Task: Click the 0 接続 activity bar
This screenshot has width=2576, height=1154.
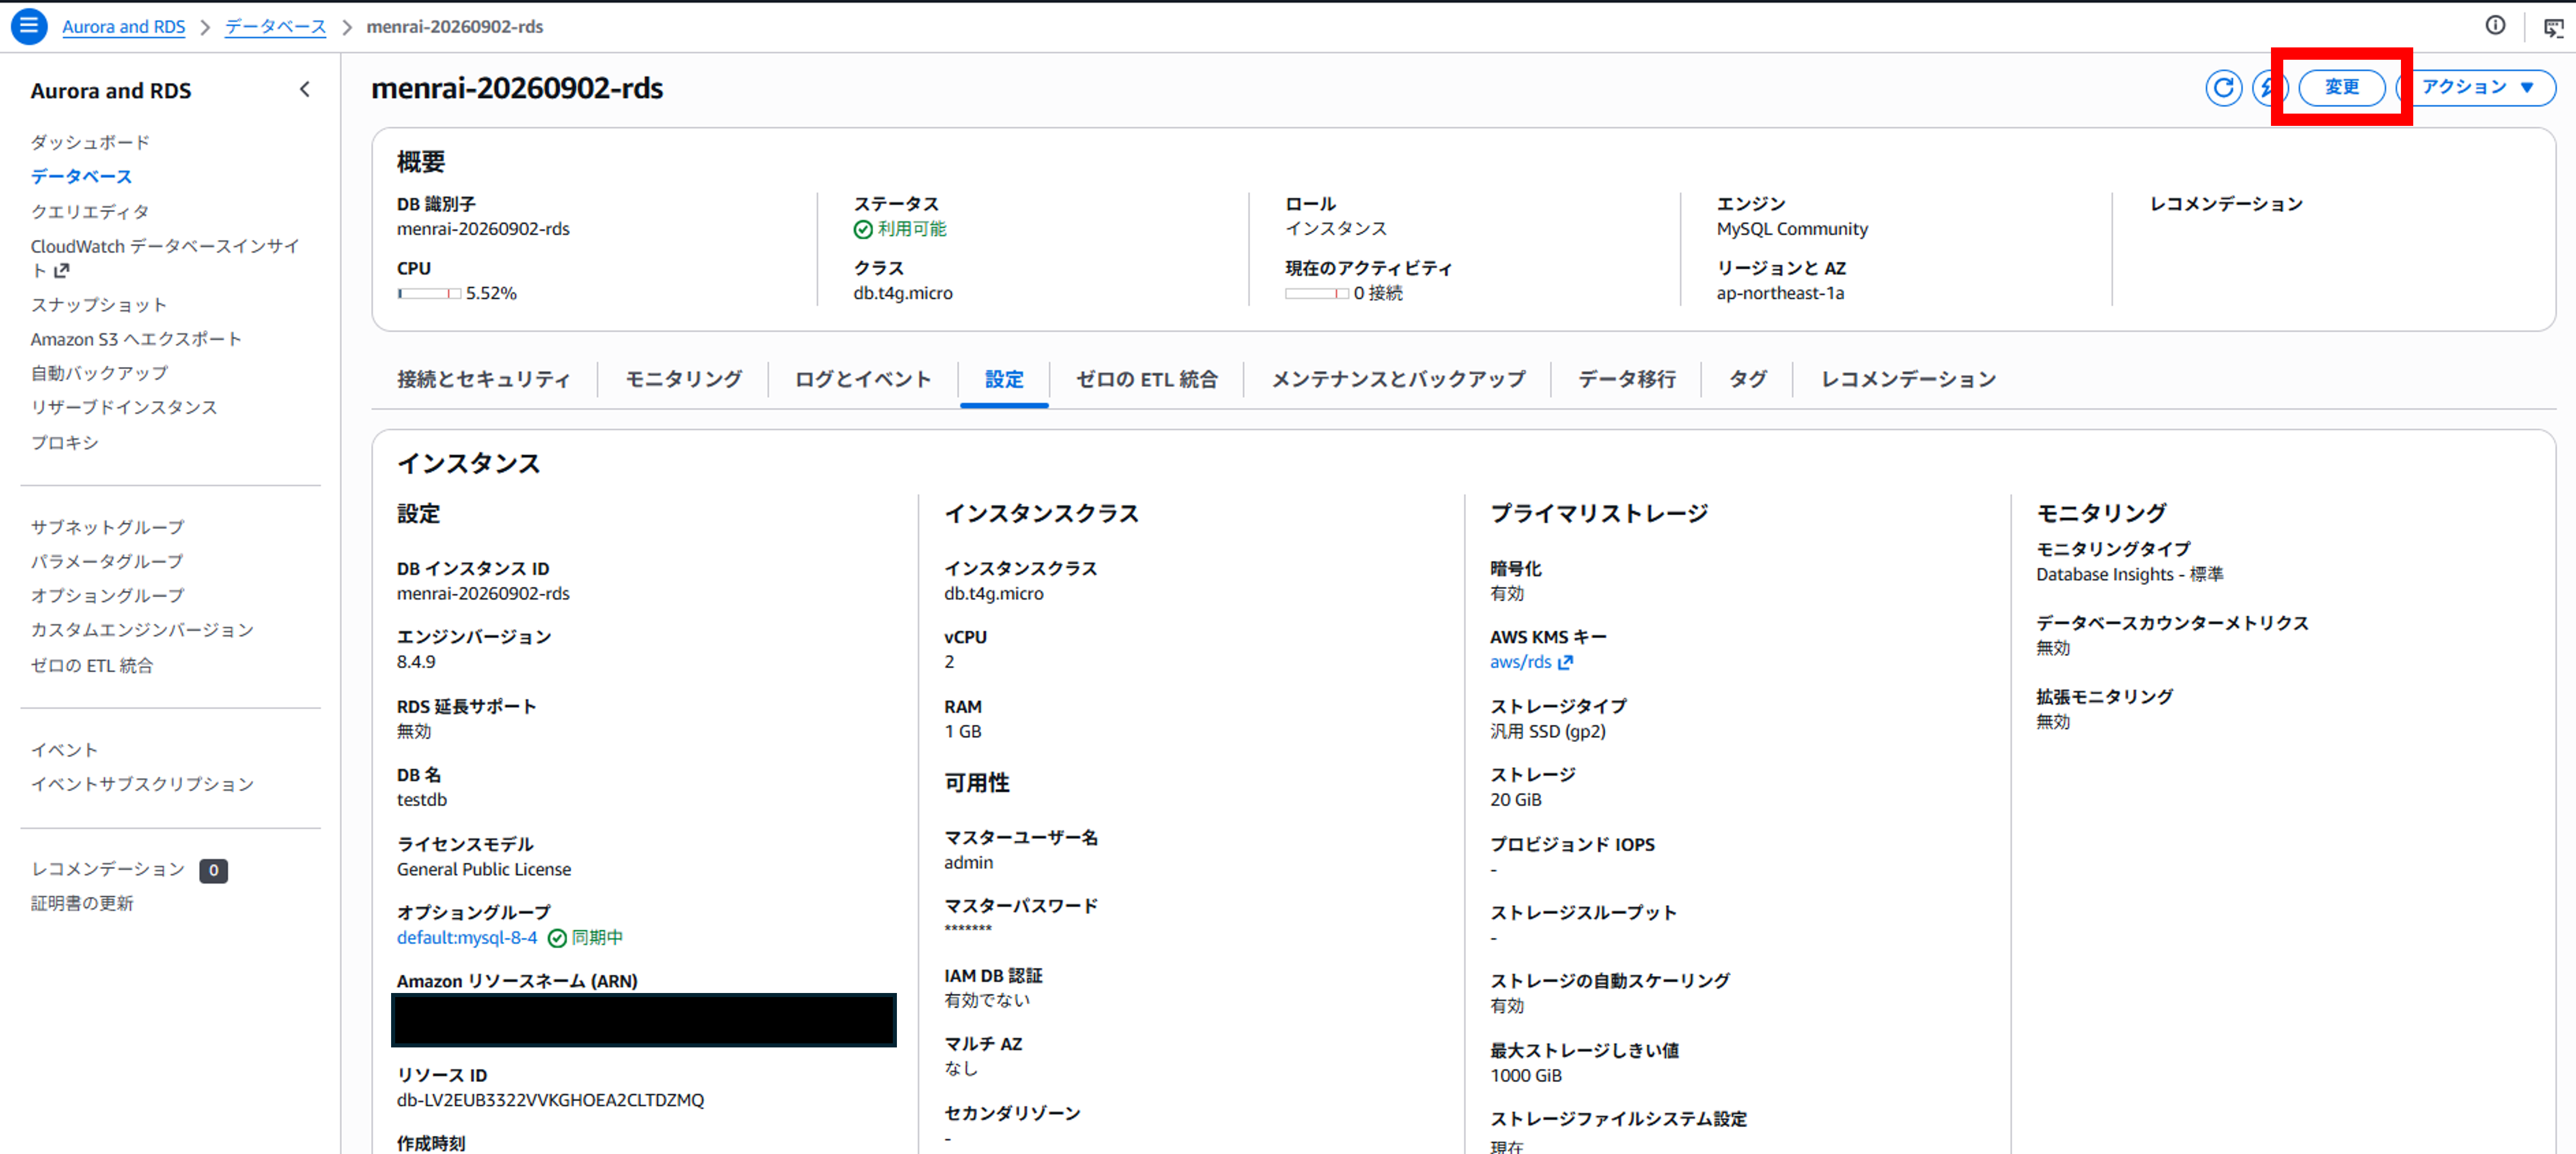Action: (x=1317, y=293)
